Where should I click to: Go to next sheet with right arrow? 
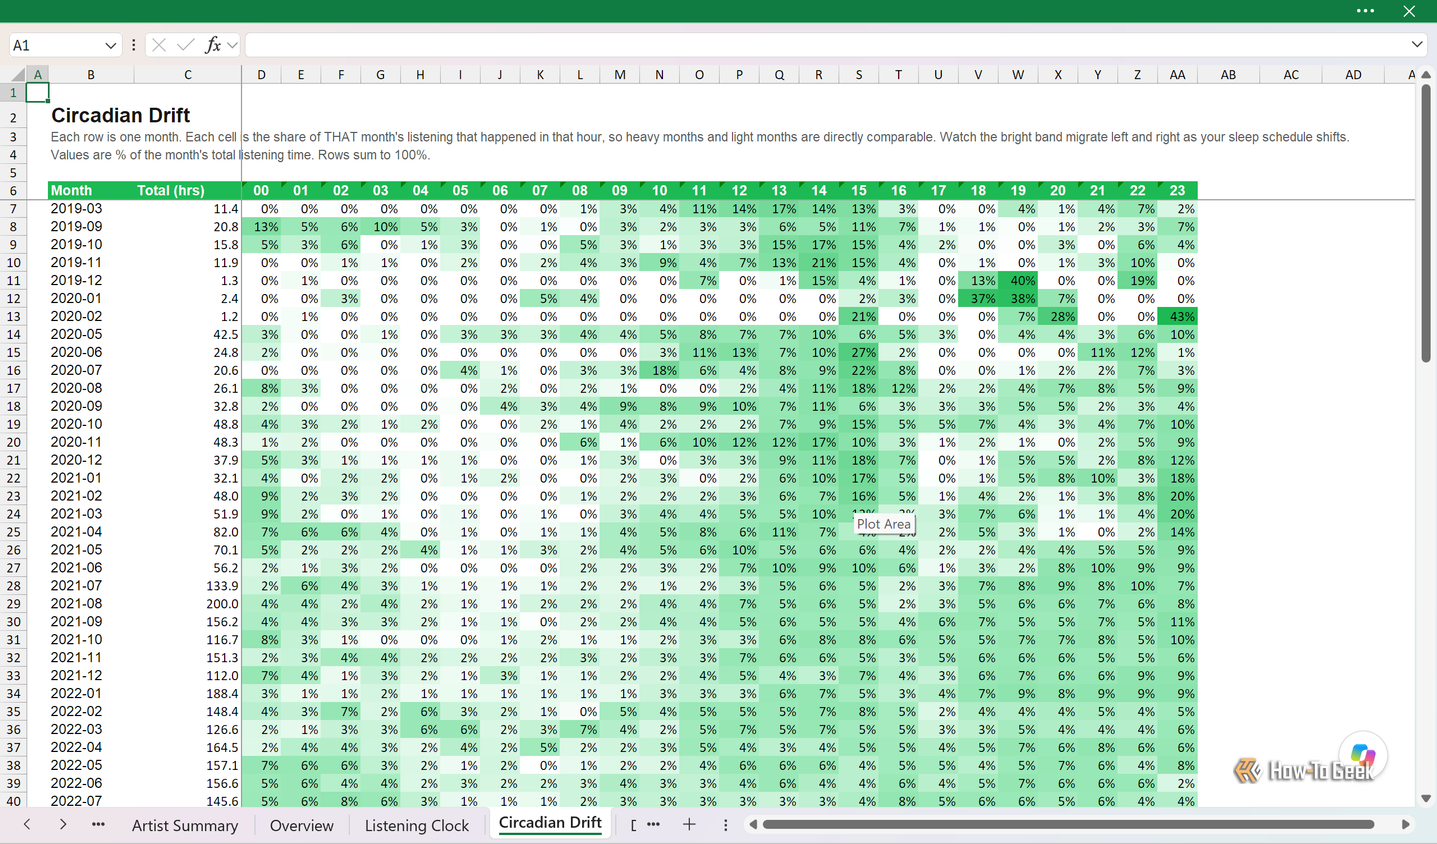coord(62,825)
